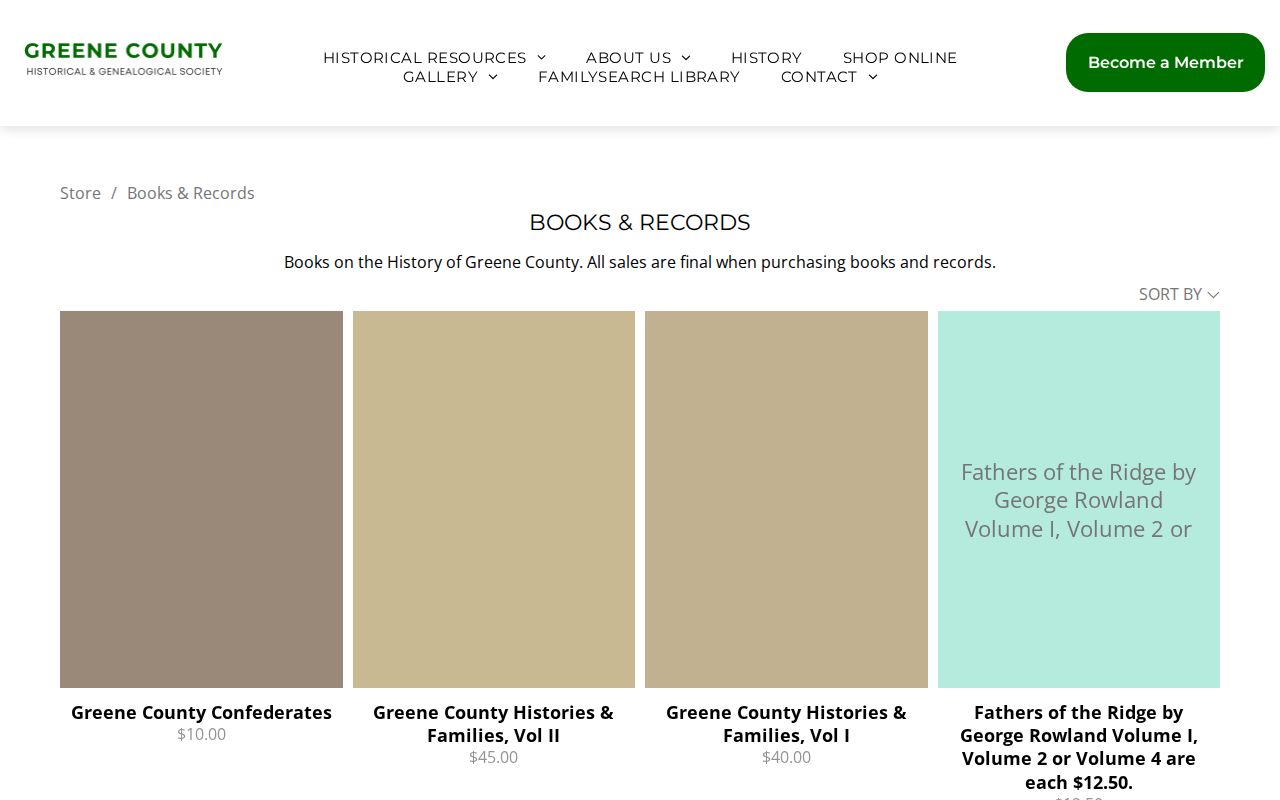Viewport: 1280px width, 800px height.
Task: Open the Gallery menu label
Action: (x=440, y=77)
